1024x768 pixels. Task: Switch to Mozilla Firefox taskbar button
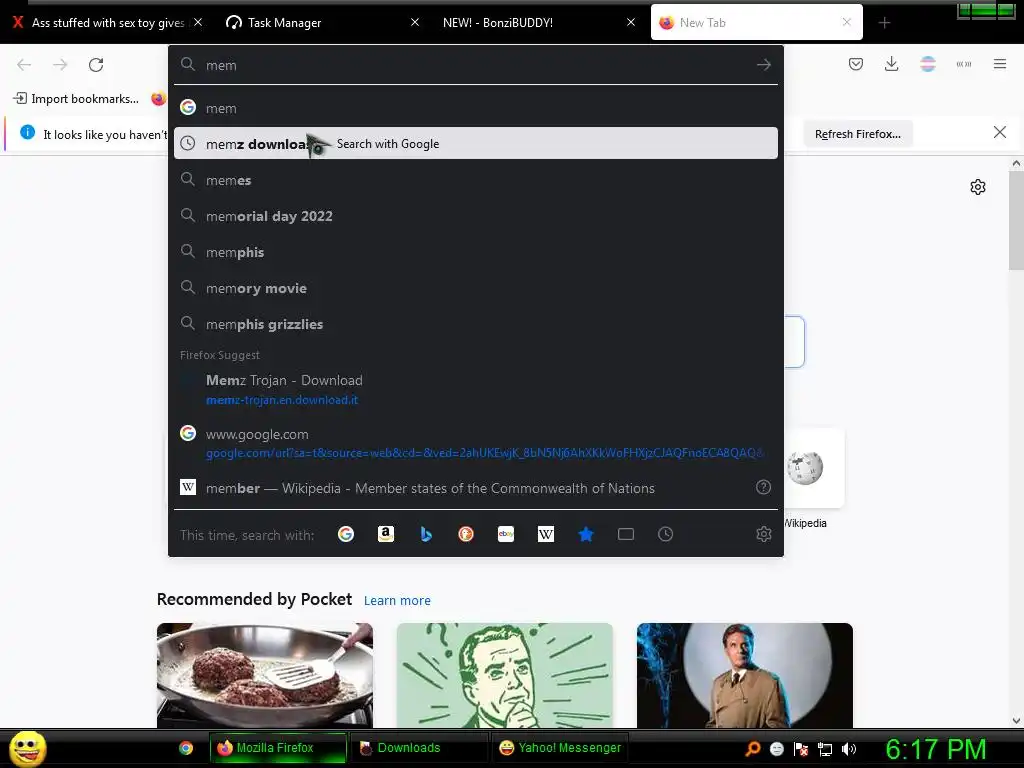tap(278, 748)
